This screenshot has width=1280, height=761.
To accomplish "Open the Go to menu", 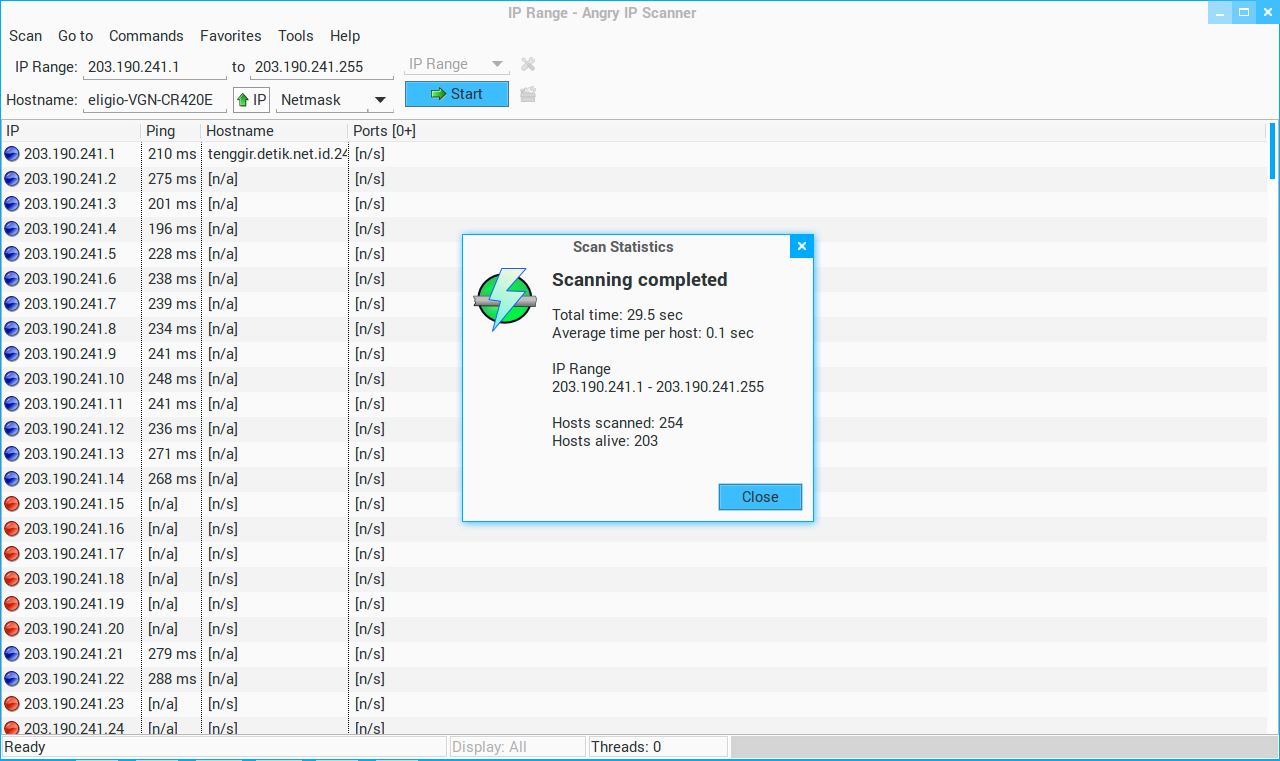I will tap(75, 36).
